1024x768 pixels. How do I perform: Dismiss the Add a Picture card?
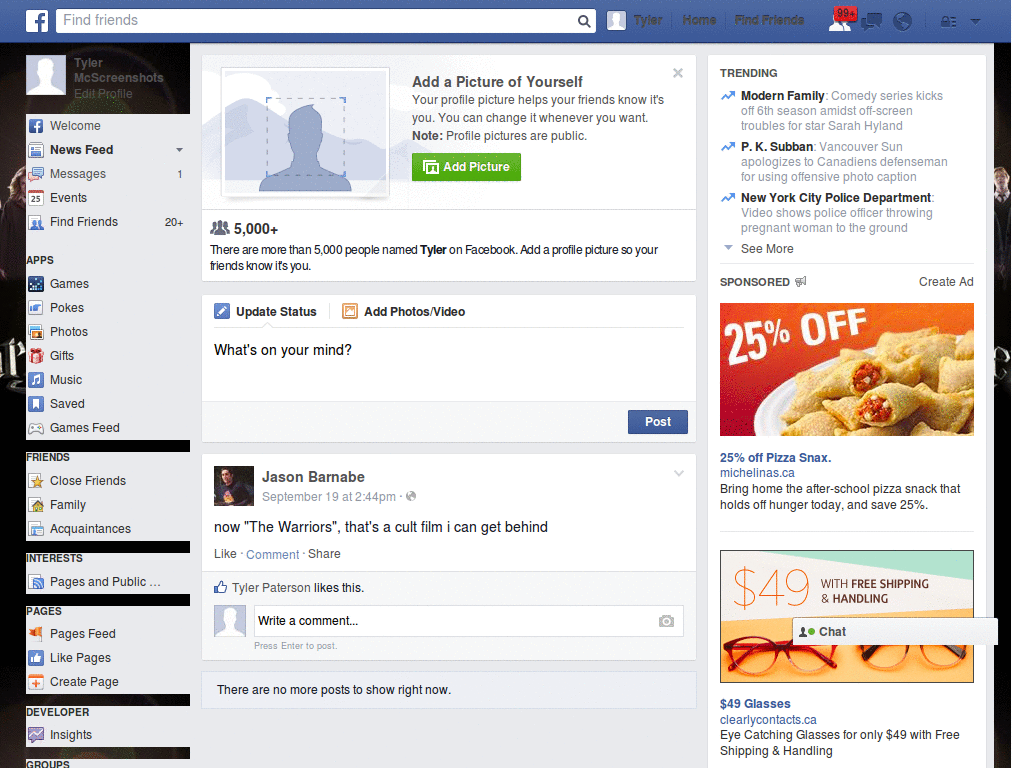pyautogui.click(x=678, y=73)
